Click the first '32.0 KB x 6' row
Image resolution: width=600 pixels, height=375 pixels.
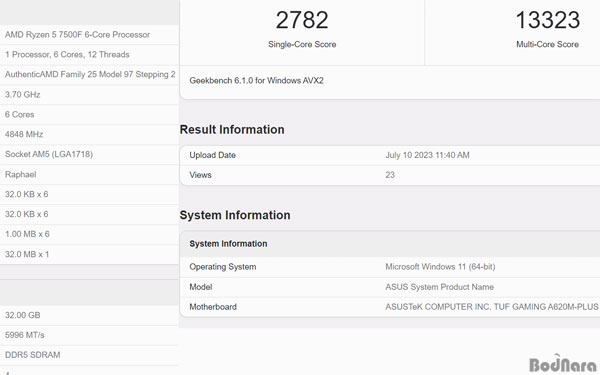(x=89, y=194)
